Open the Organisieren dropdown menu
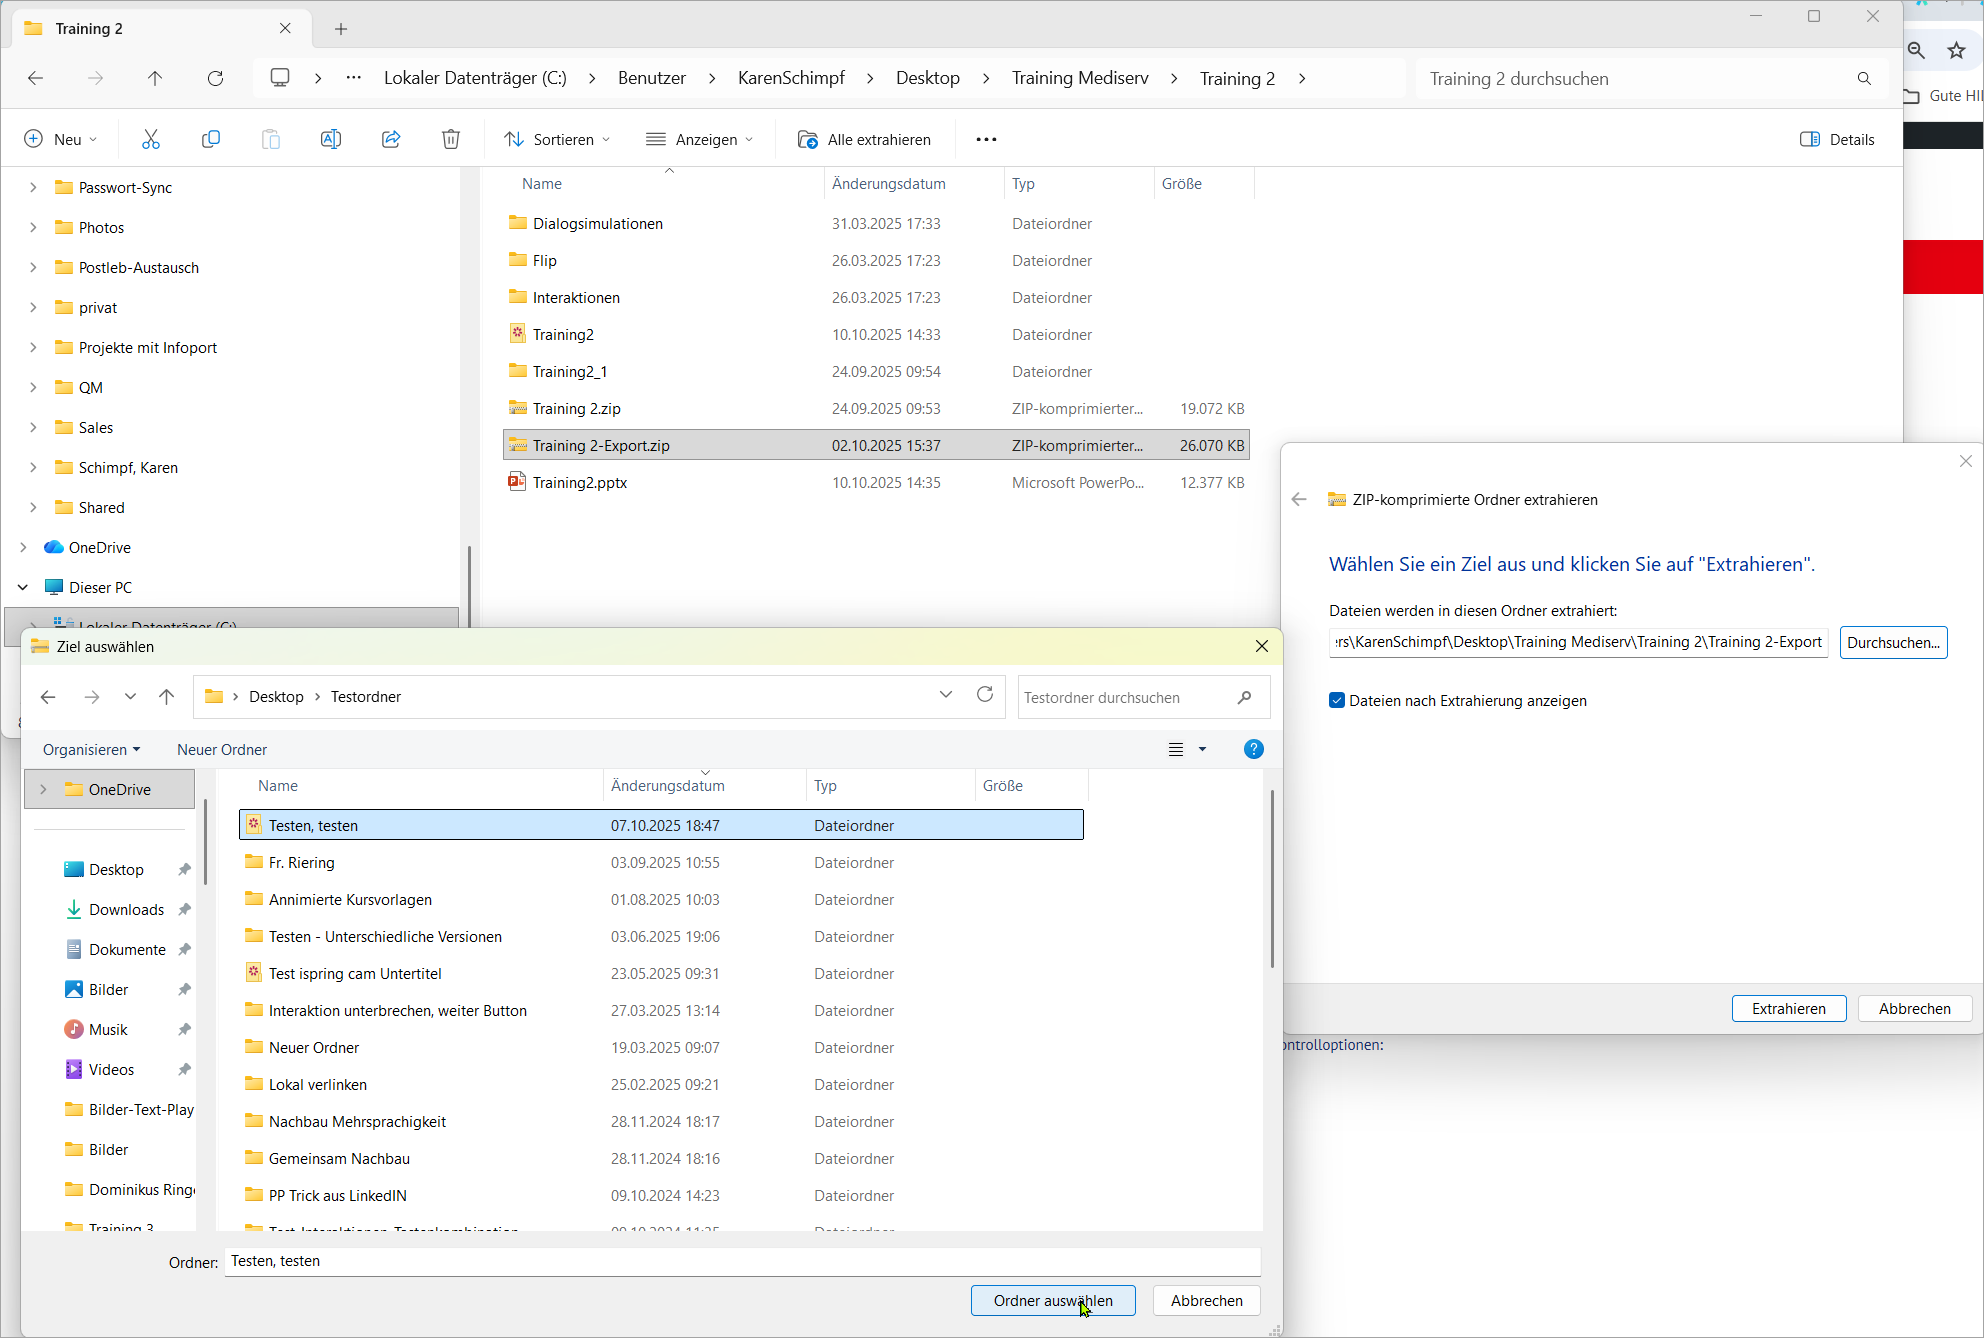Viewport: 1984px width, 1338px height. coord(91,749)
